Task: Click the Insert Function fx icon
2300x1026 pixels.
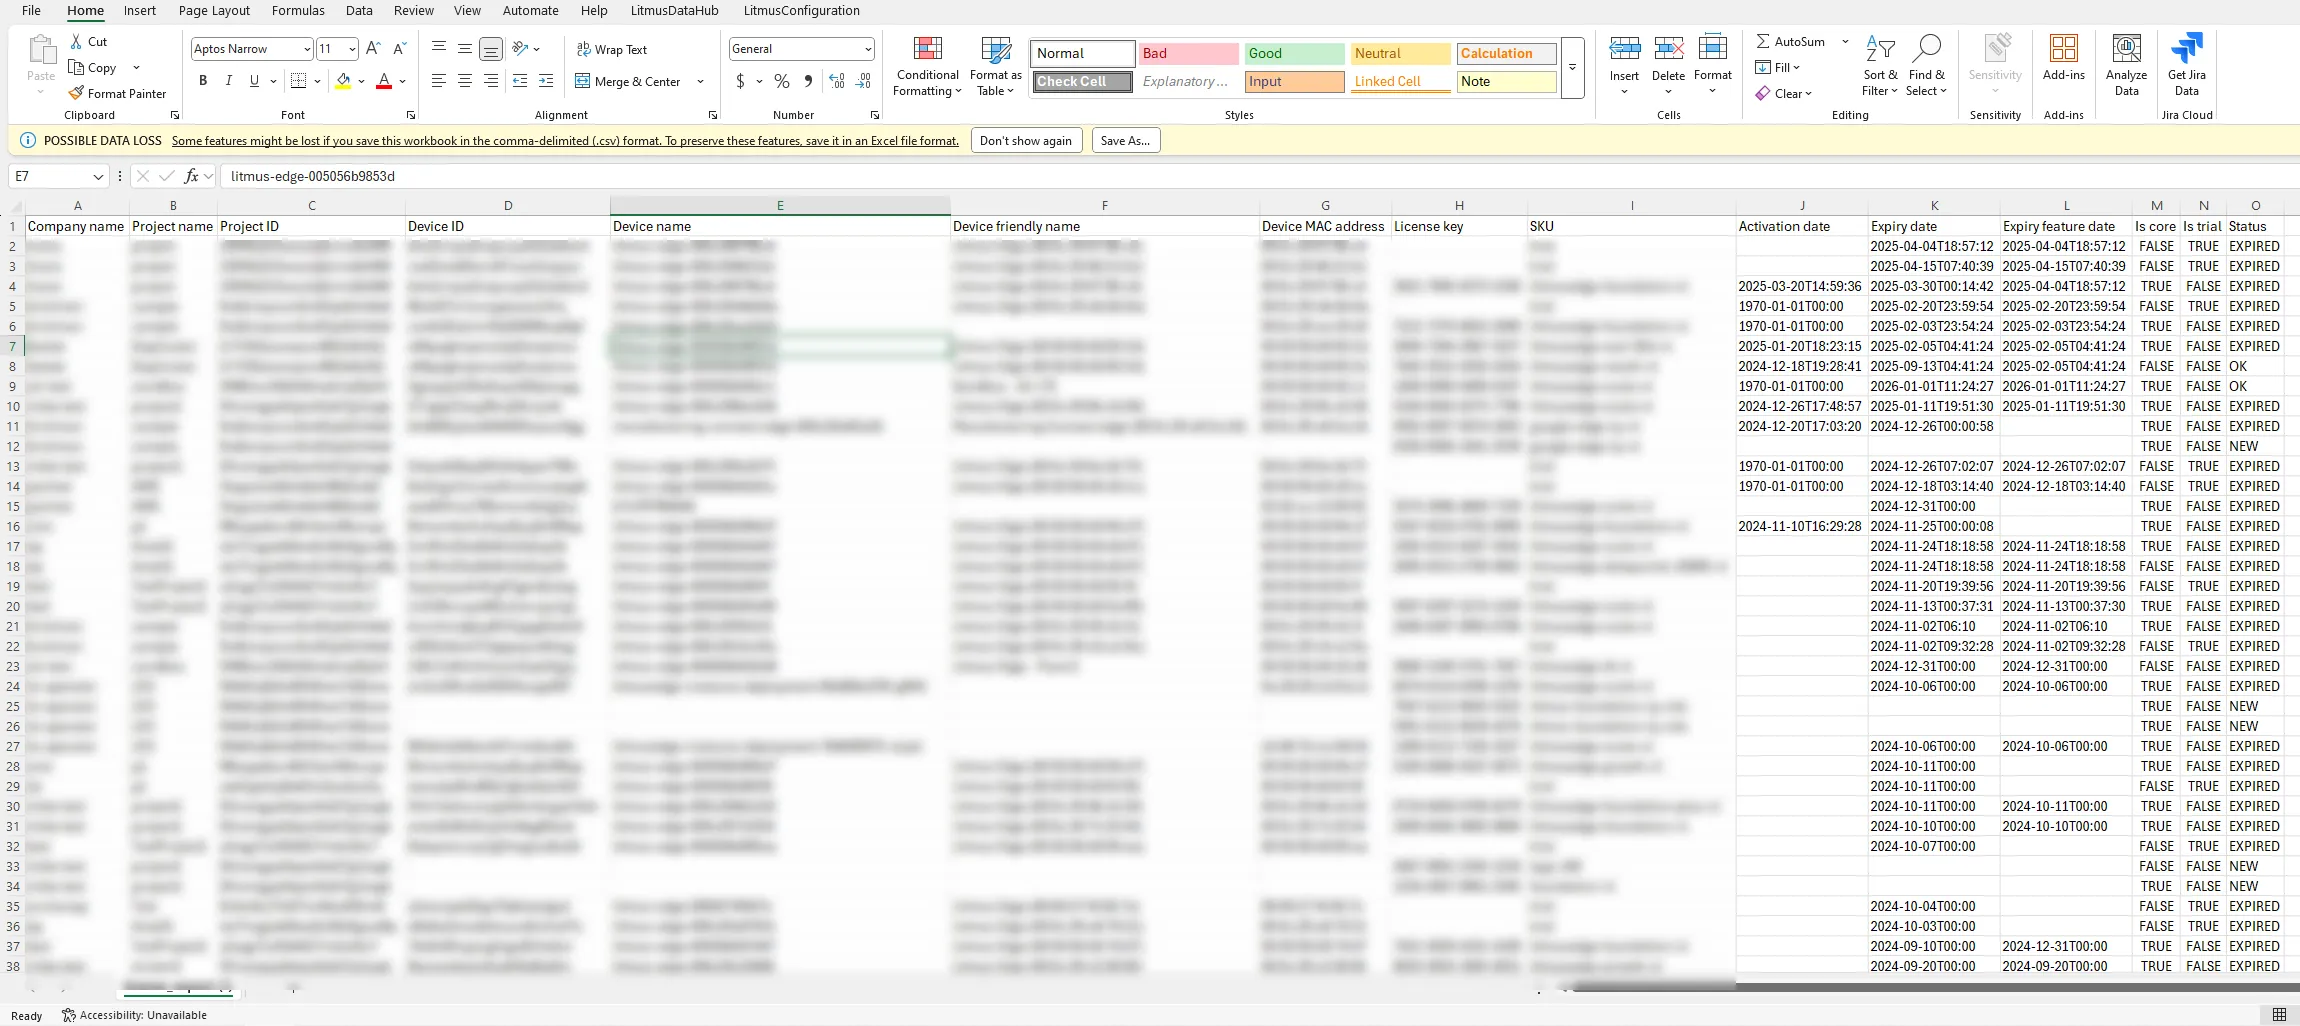Action: (x=191, y=176)
